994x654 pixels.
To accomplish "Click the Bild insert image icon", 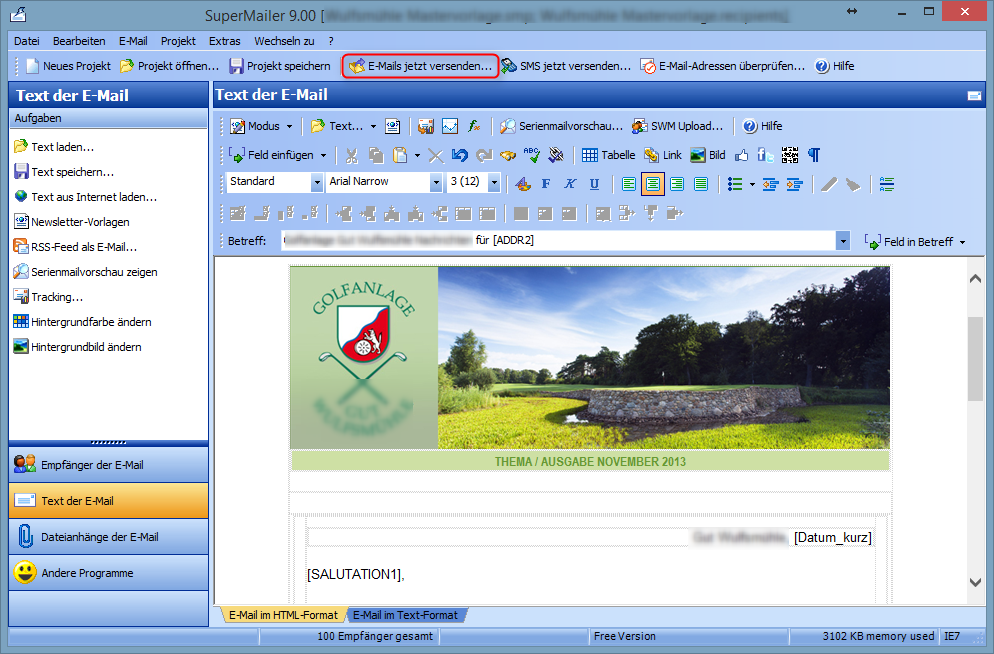I will click(708, 155).
